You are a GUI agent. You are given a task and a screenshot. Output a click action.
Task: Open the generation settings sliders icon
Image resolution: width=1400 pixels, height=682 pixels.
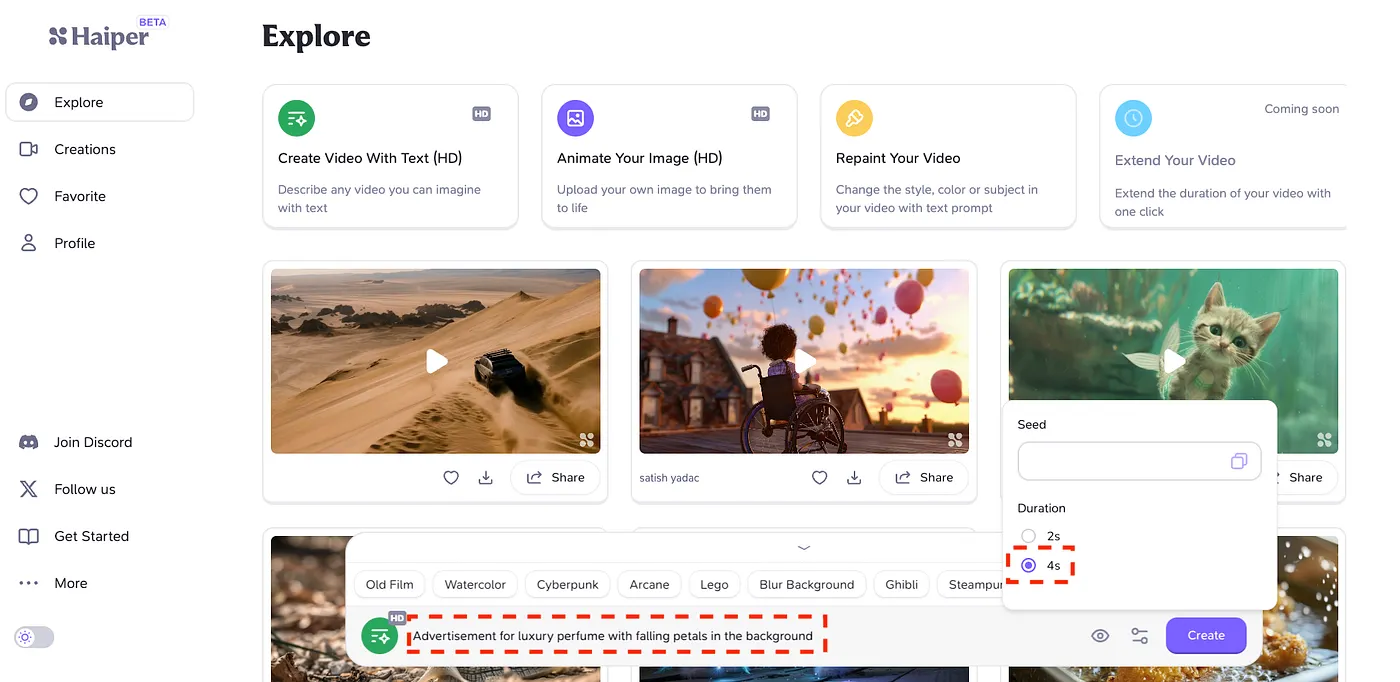pyautogui.click(x=1140, y=636)
